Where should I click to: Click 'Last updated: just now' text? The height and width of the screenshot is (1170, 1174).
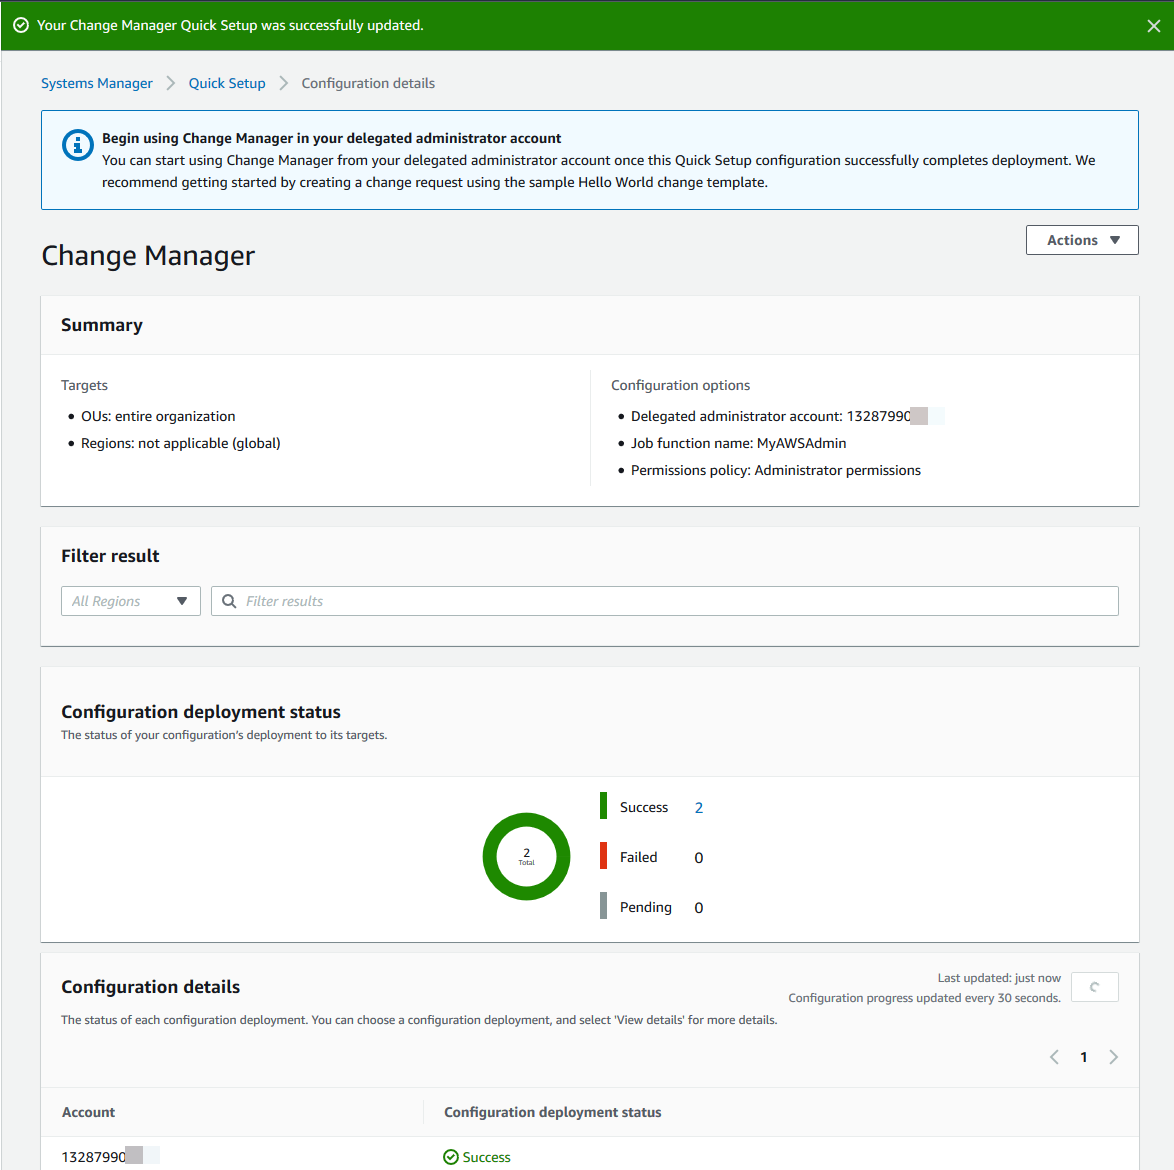(x=999, y=978)
